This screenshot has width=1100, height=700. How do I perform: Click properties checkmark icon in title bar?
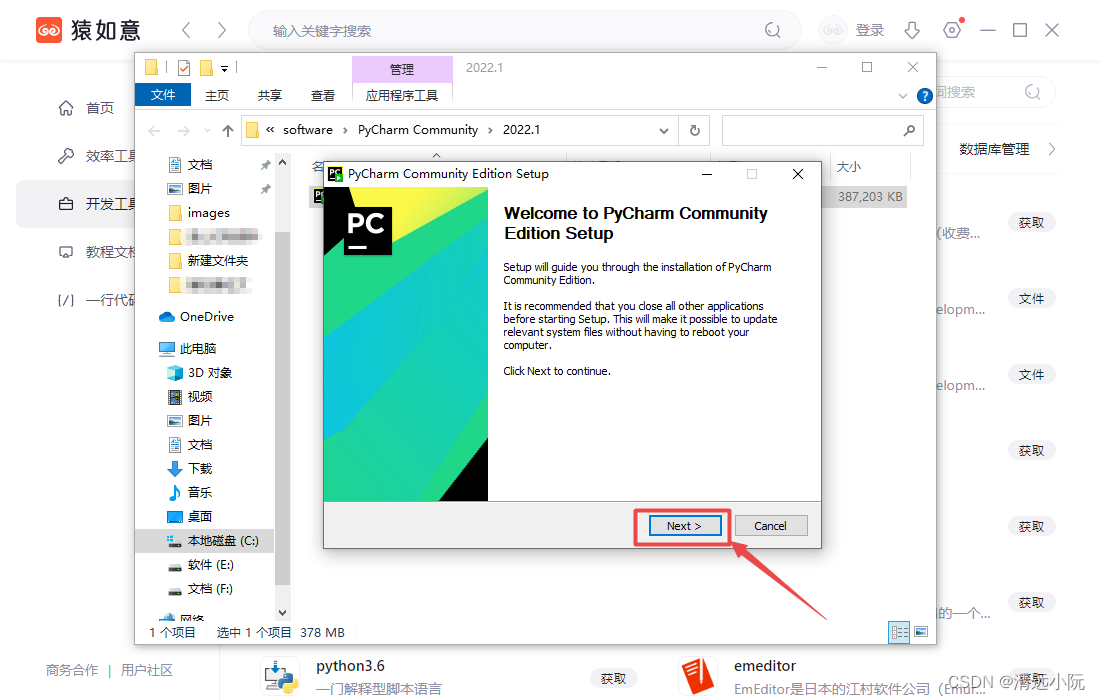click(184, 67)
